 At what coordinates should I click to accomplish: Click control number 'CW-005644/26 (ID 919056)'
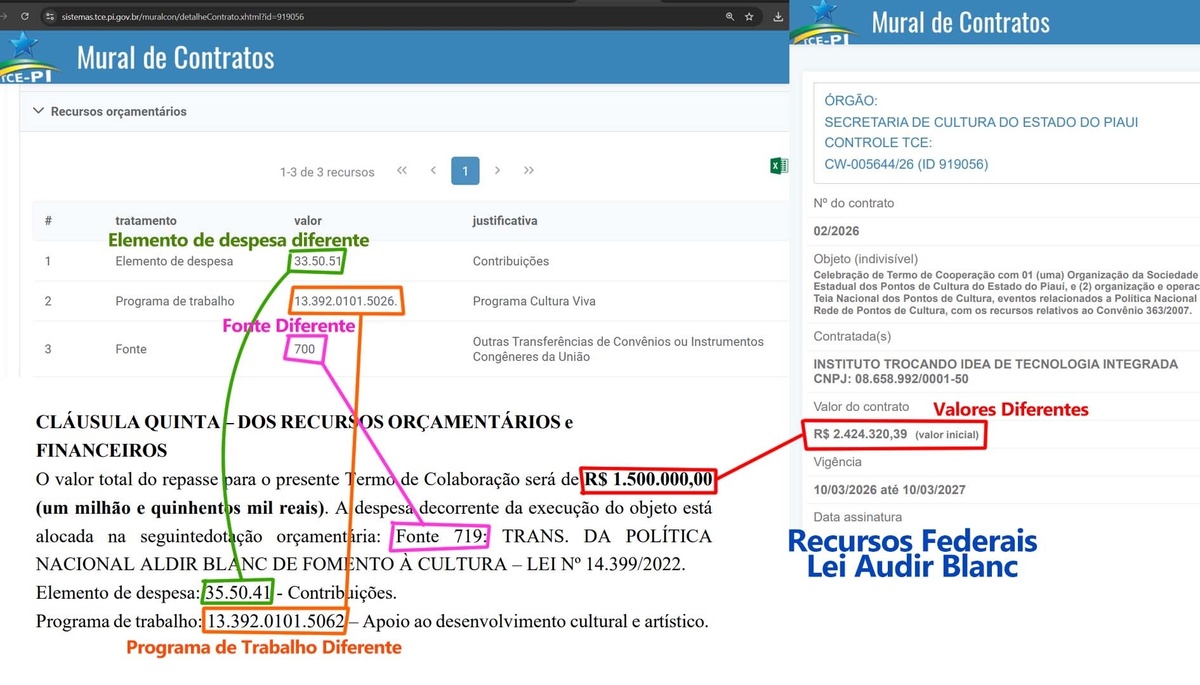[906, 164]
